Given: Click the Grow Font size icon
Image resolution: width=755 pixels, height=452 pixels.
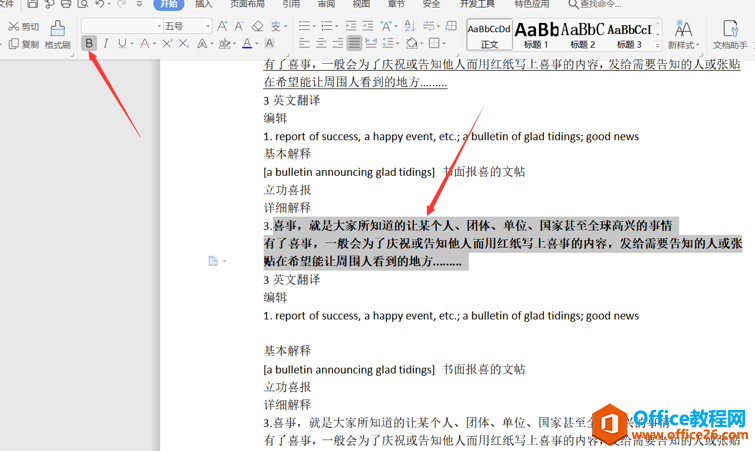Looking at the screenshot, I should tap(222, 26).
